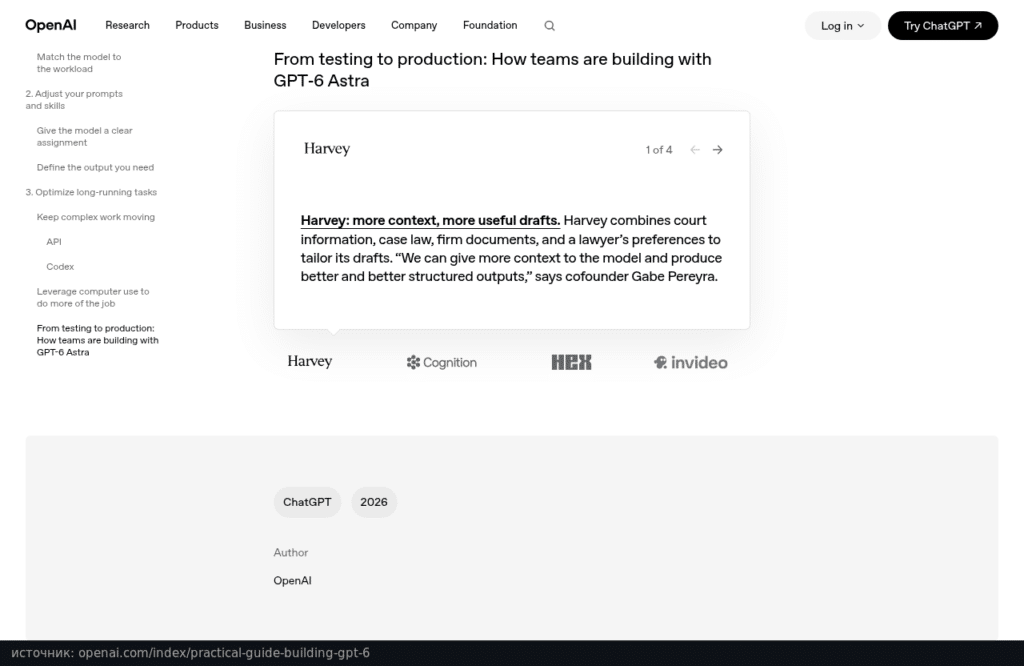This screenshot has width=1024, height=666.
Task: Click the Author label
Action: click(x=291, y=552)
